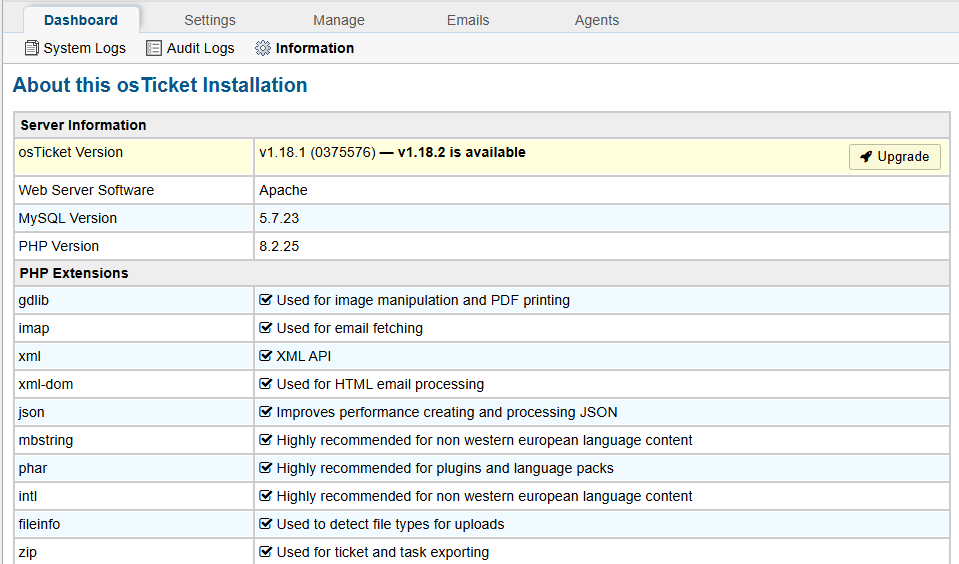Open the Emails tab
Image resolution: width=959 pixels, height=564 pixels.
coord(468,20)
